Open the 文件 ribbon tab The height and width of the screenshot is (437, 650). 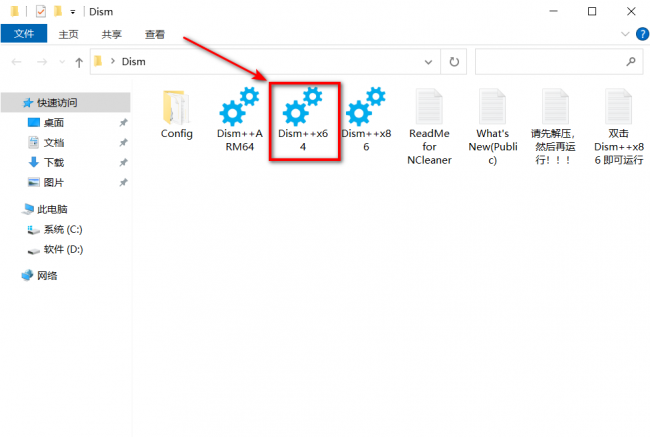[x=24, y=34]
